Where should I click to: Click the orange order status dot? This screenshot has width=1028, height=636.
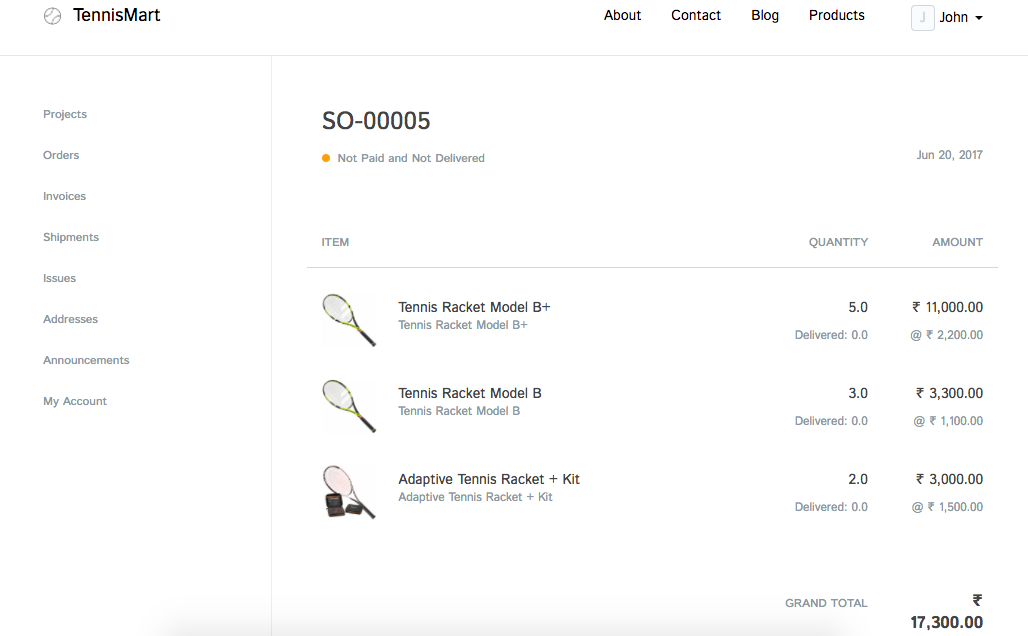click(326, 158)
